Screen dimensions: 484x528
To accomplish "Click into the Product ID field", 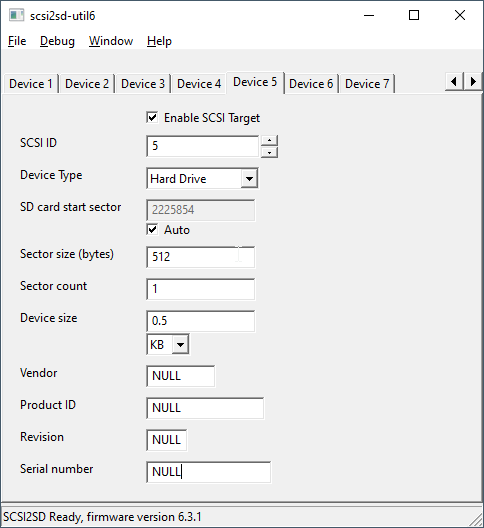I will click(x=205, y=408).
